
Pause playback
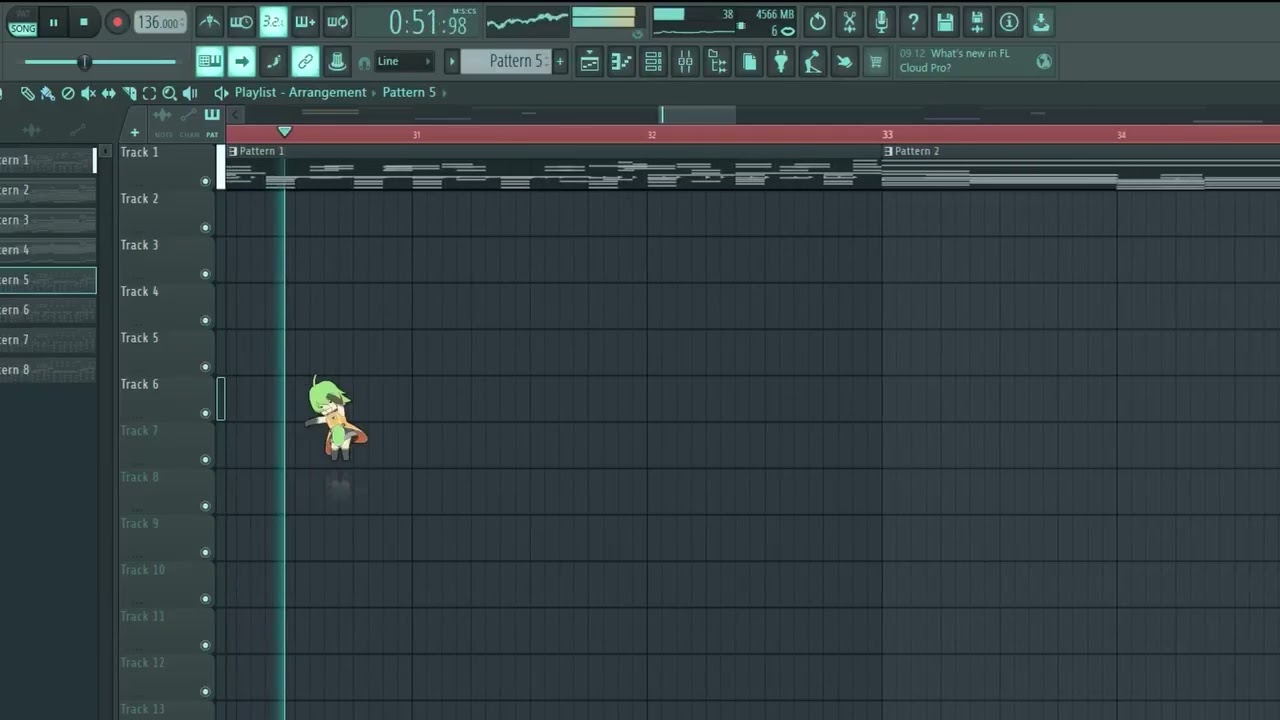tap(54, 22)
